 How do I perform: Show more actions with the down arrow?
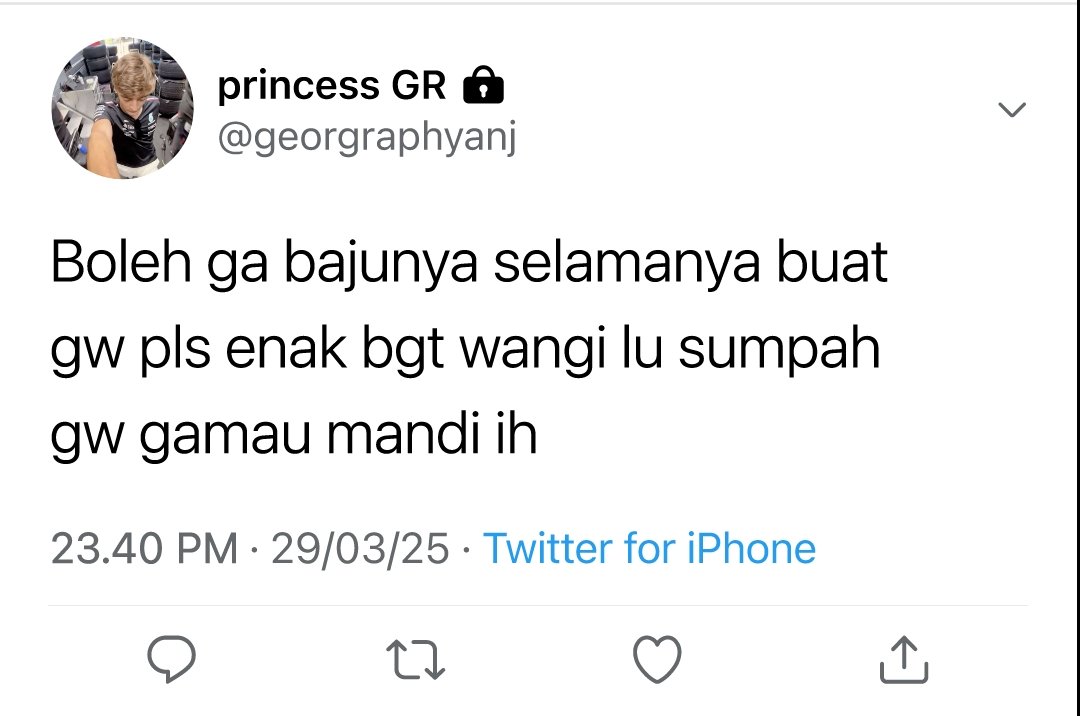point(1012,109)
